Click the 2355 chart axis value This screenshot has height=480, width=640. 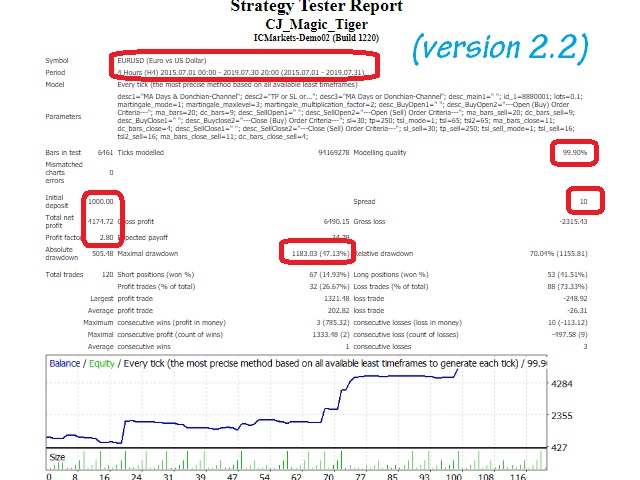[x=562, y=416]
